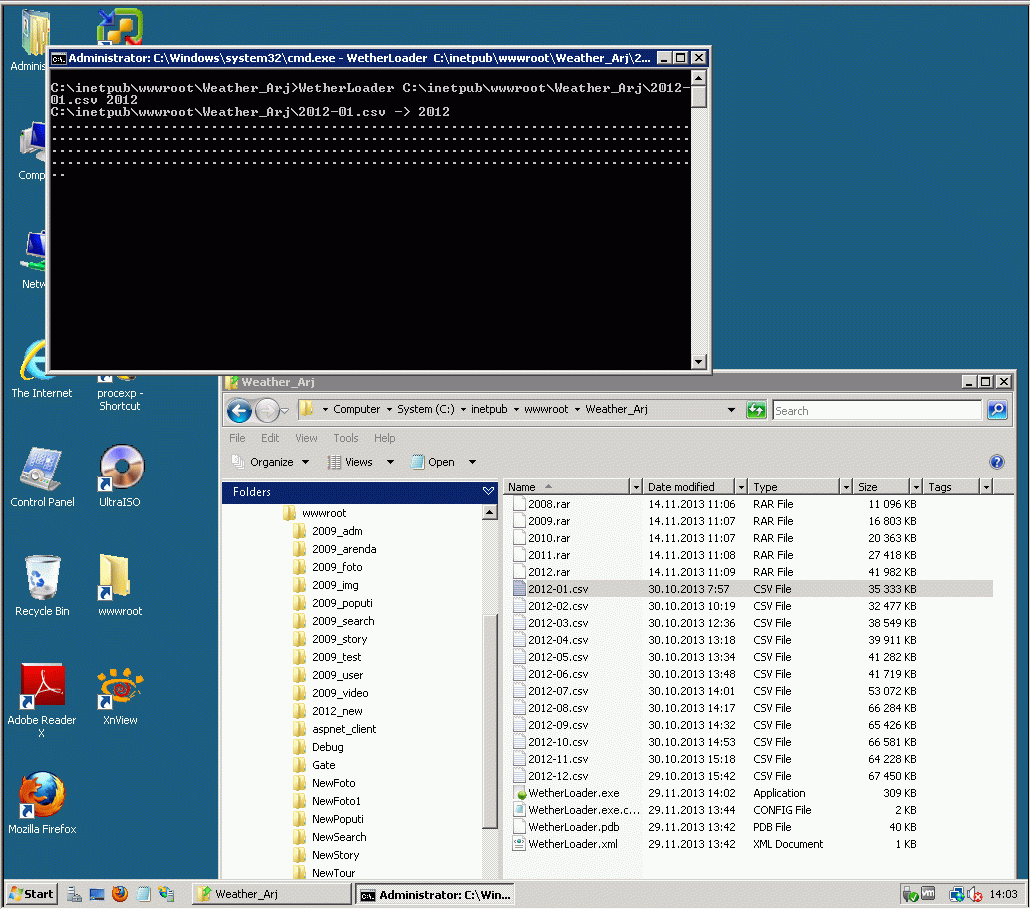
Task: Click the Server Manager quick launch icon
Action: pos(74,894)
